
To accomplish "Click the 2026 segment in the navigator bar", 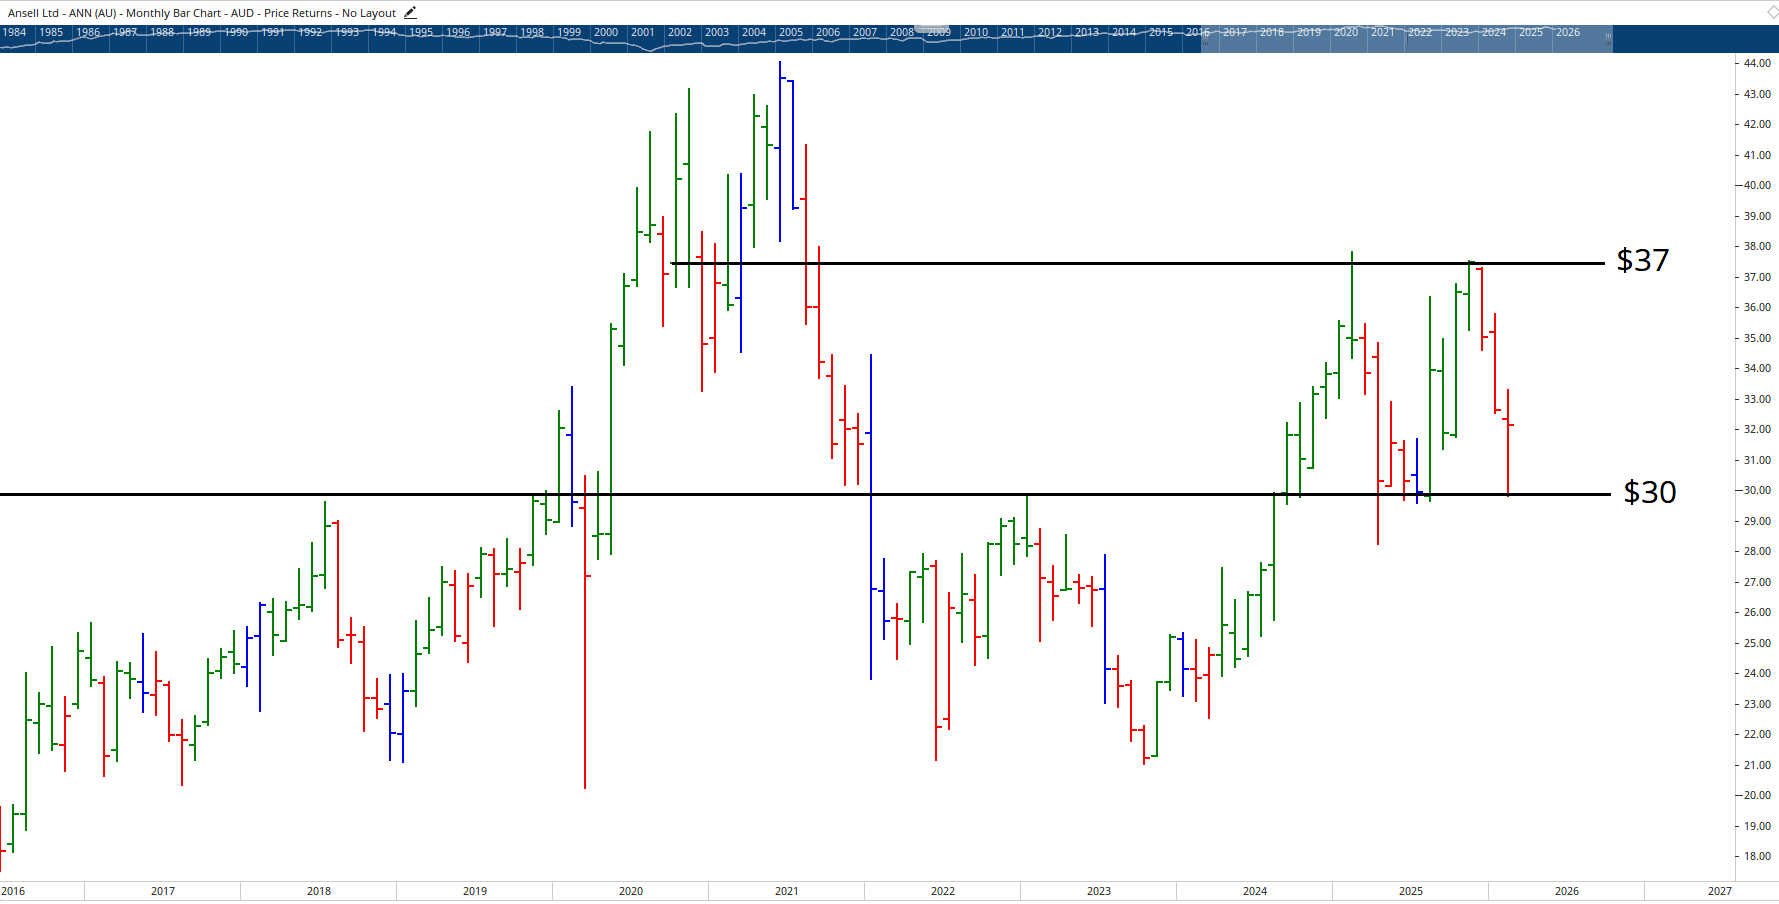I will (x=1566, y=32).
